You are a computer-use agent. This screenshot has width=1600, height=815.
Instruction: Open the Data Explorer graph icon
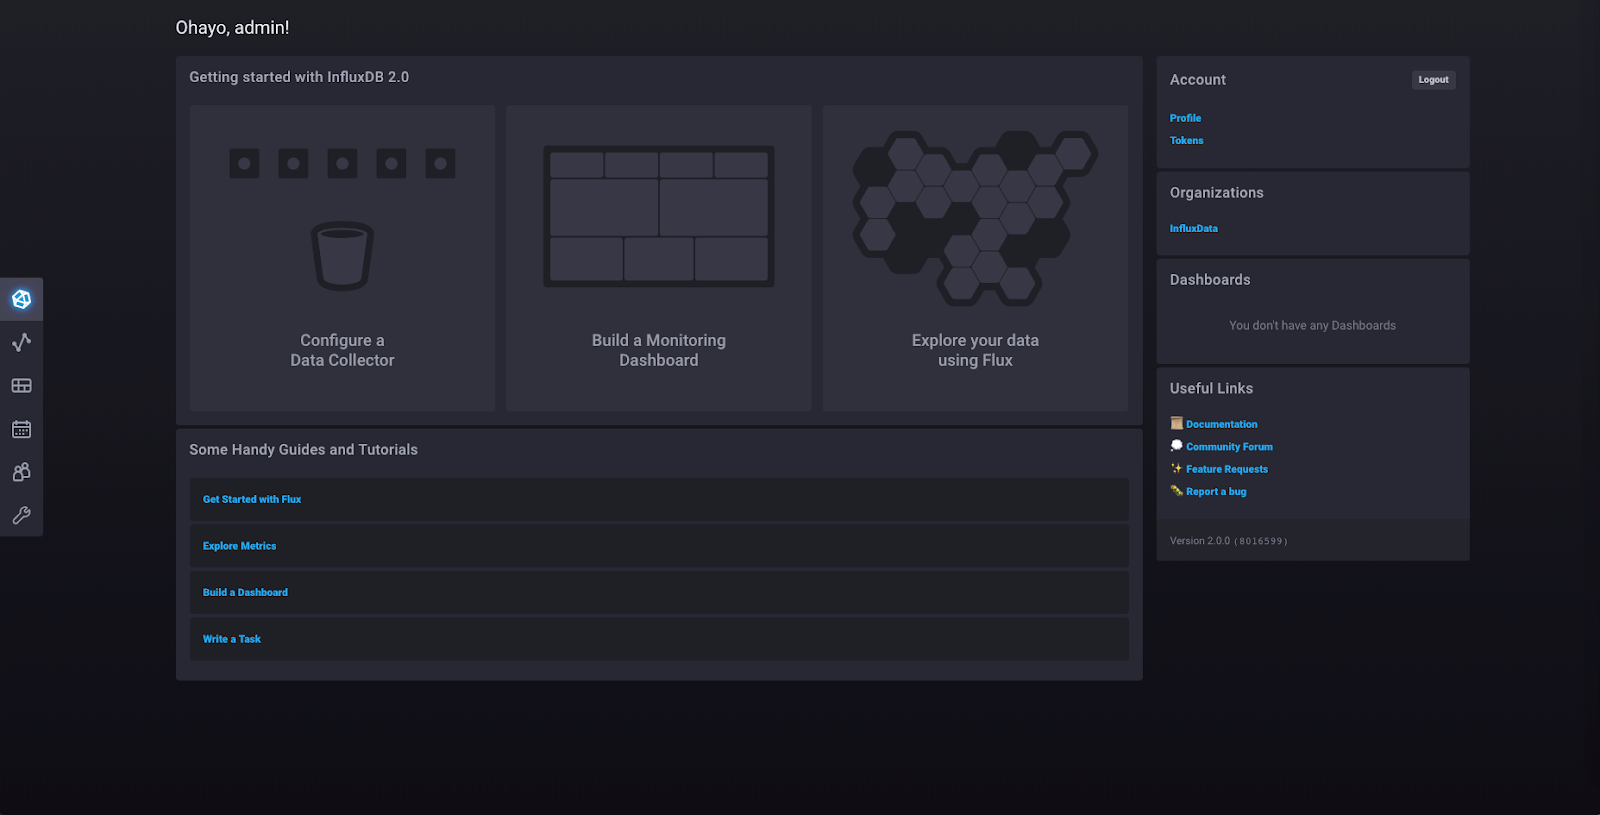21,342
